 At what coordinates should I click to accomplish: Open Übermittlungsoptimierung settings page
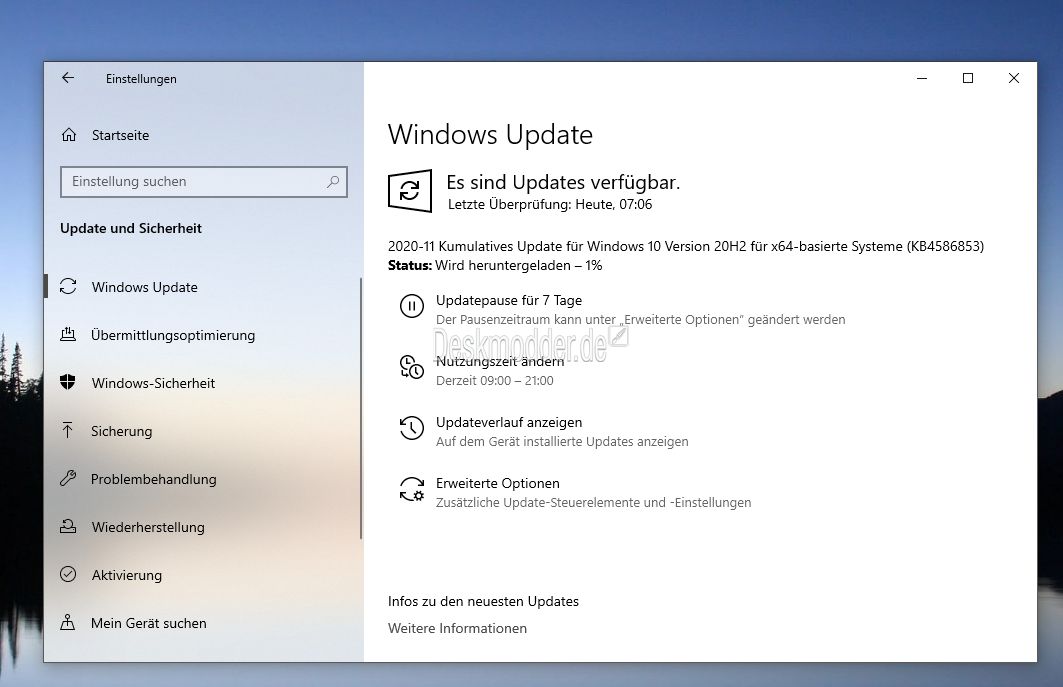[x=202, y=335]
